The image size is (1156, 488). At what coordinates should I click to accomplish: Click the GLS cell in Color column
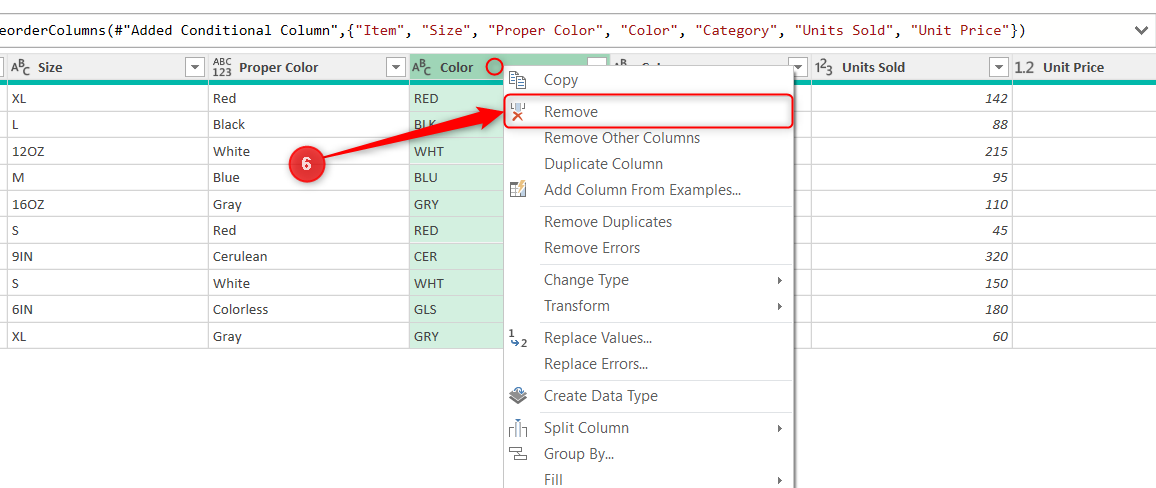[x=456, y=310]
